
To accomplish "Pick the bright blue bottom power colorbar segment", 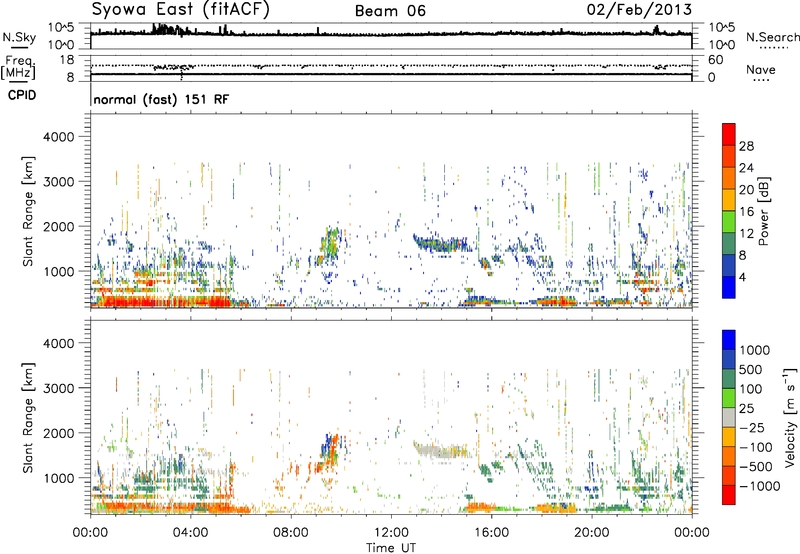I will (x=729, y=287).
